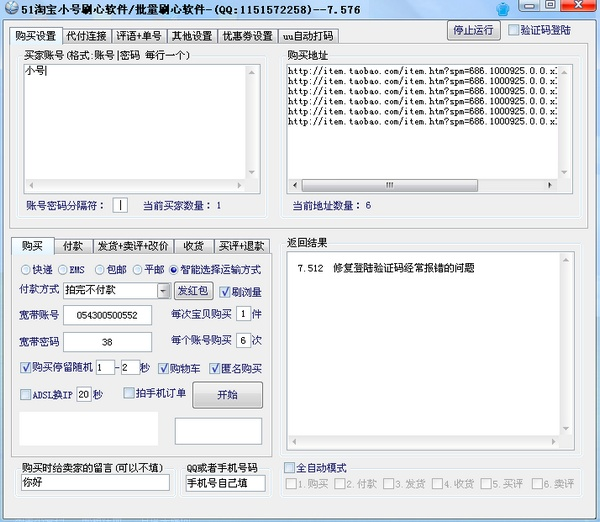Enable the ADSL换IP checkbox
The image size is (600, 522).
pyautogui.click(x=25, y=395)
